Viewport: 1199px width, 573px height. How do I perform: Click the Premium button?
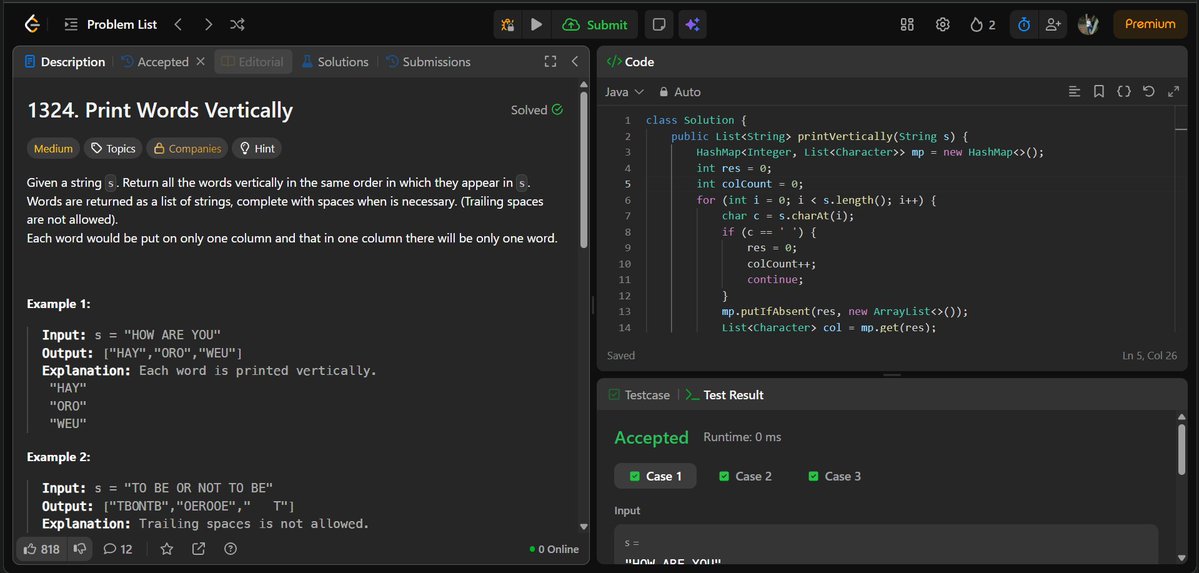[1149, 24]
